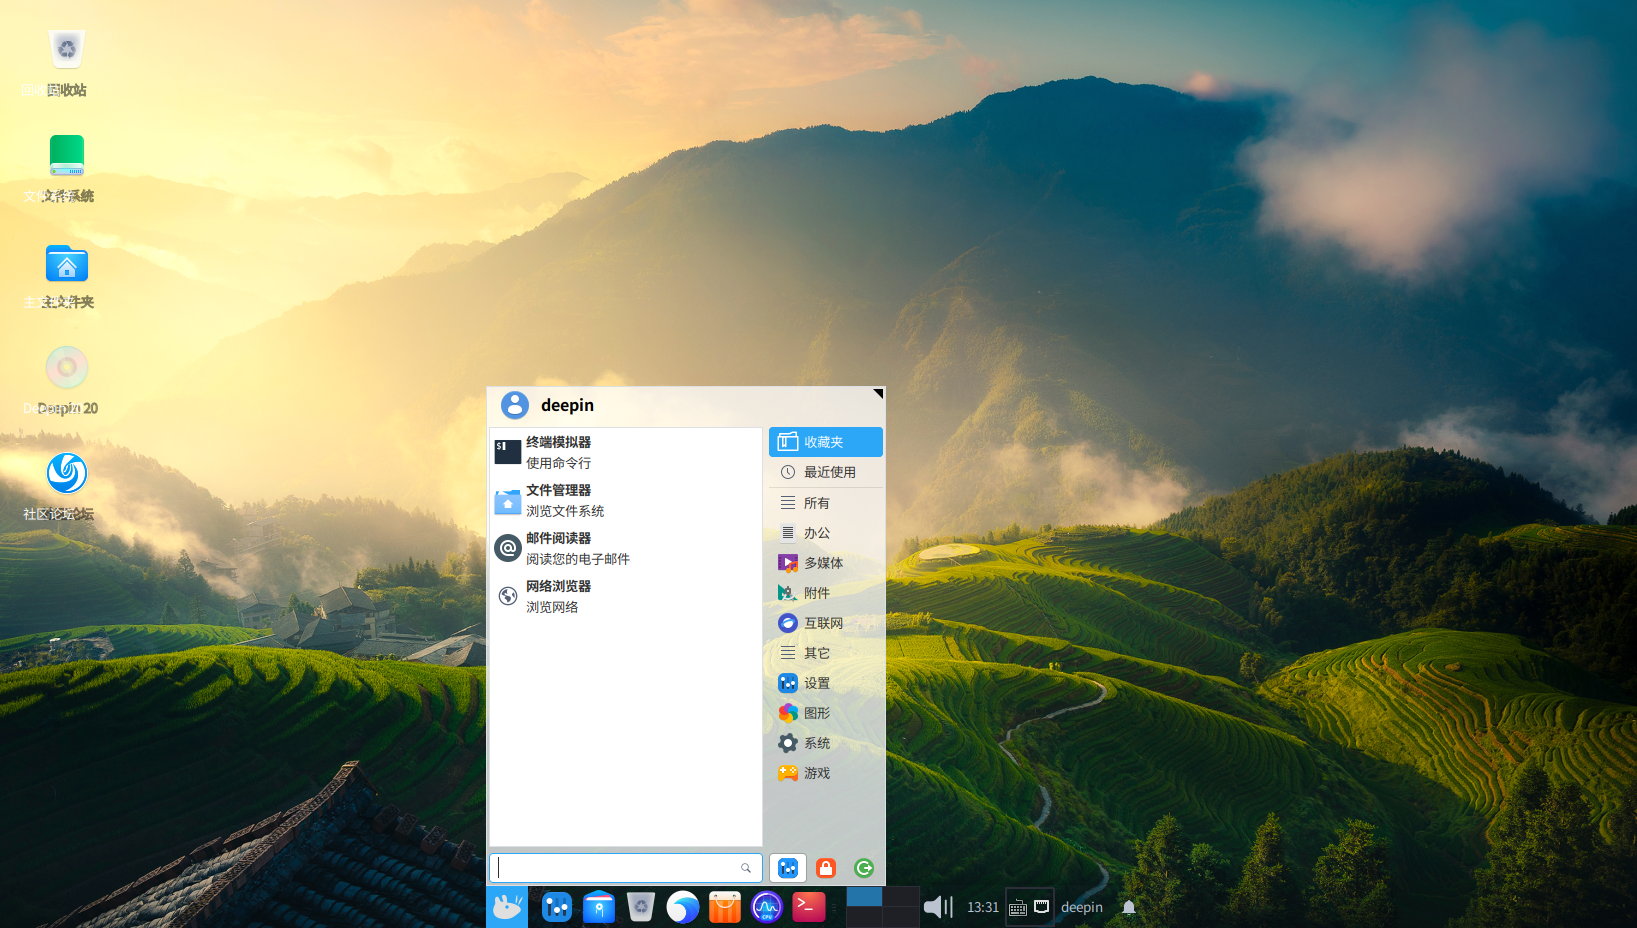Launch Web Browser (网络浏览器) entry
This screenshot has height=928, width=1637.
[558, 596]
